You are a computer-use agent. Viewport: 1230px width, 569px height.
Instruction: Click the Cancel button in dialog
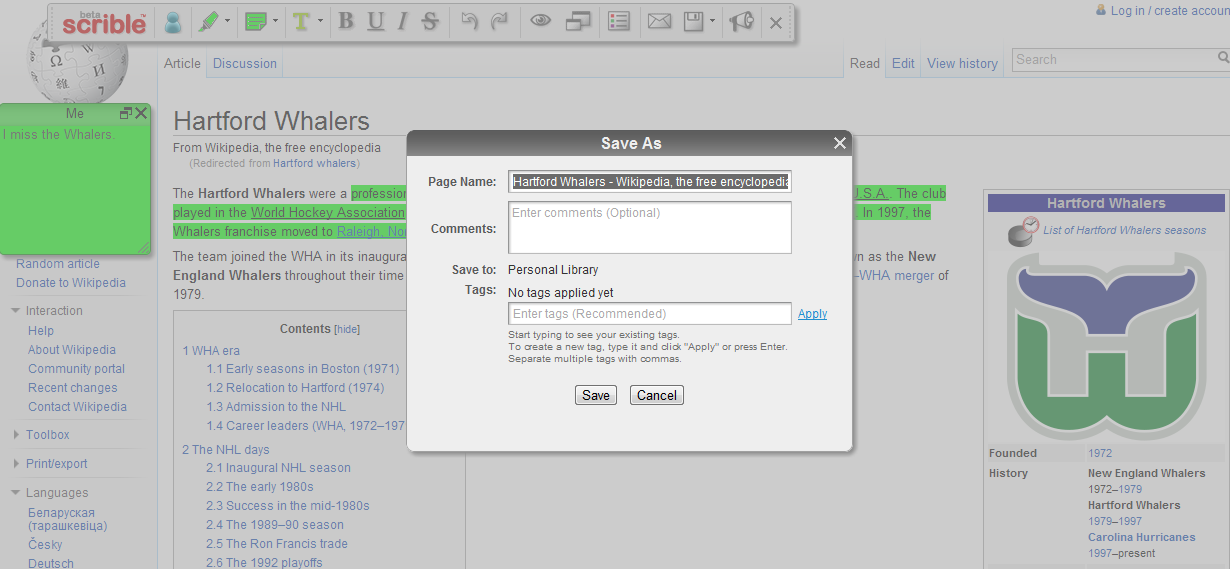pyautogui.click(x=657, y=395)
